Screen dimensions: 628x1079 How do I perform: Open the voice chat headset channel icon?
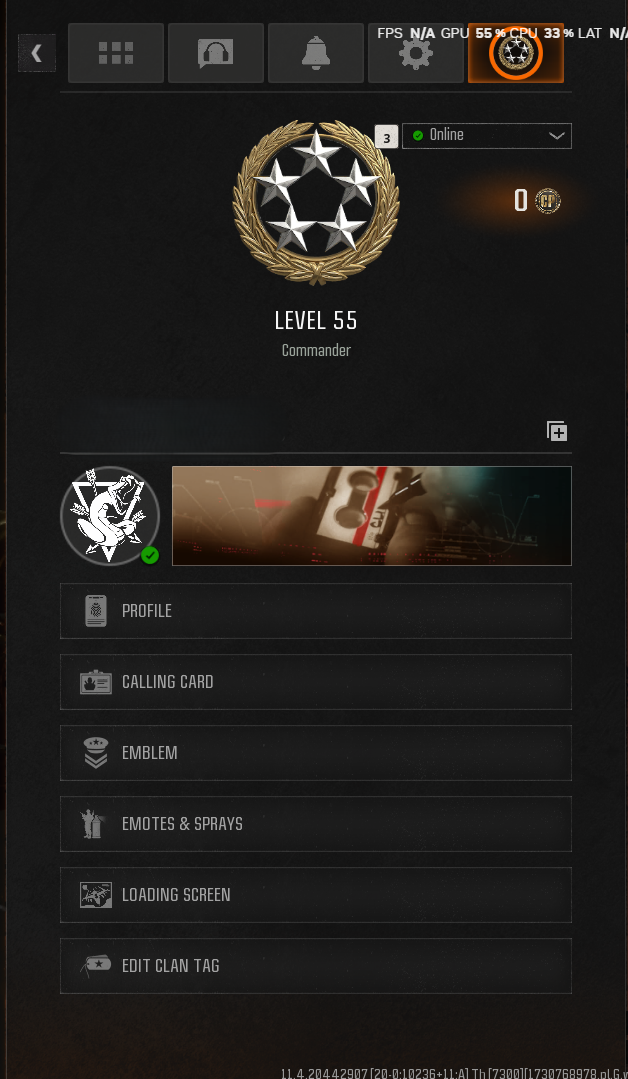tap(216, 53)
